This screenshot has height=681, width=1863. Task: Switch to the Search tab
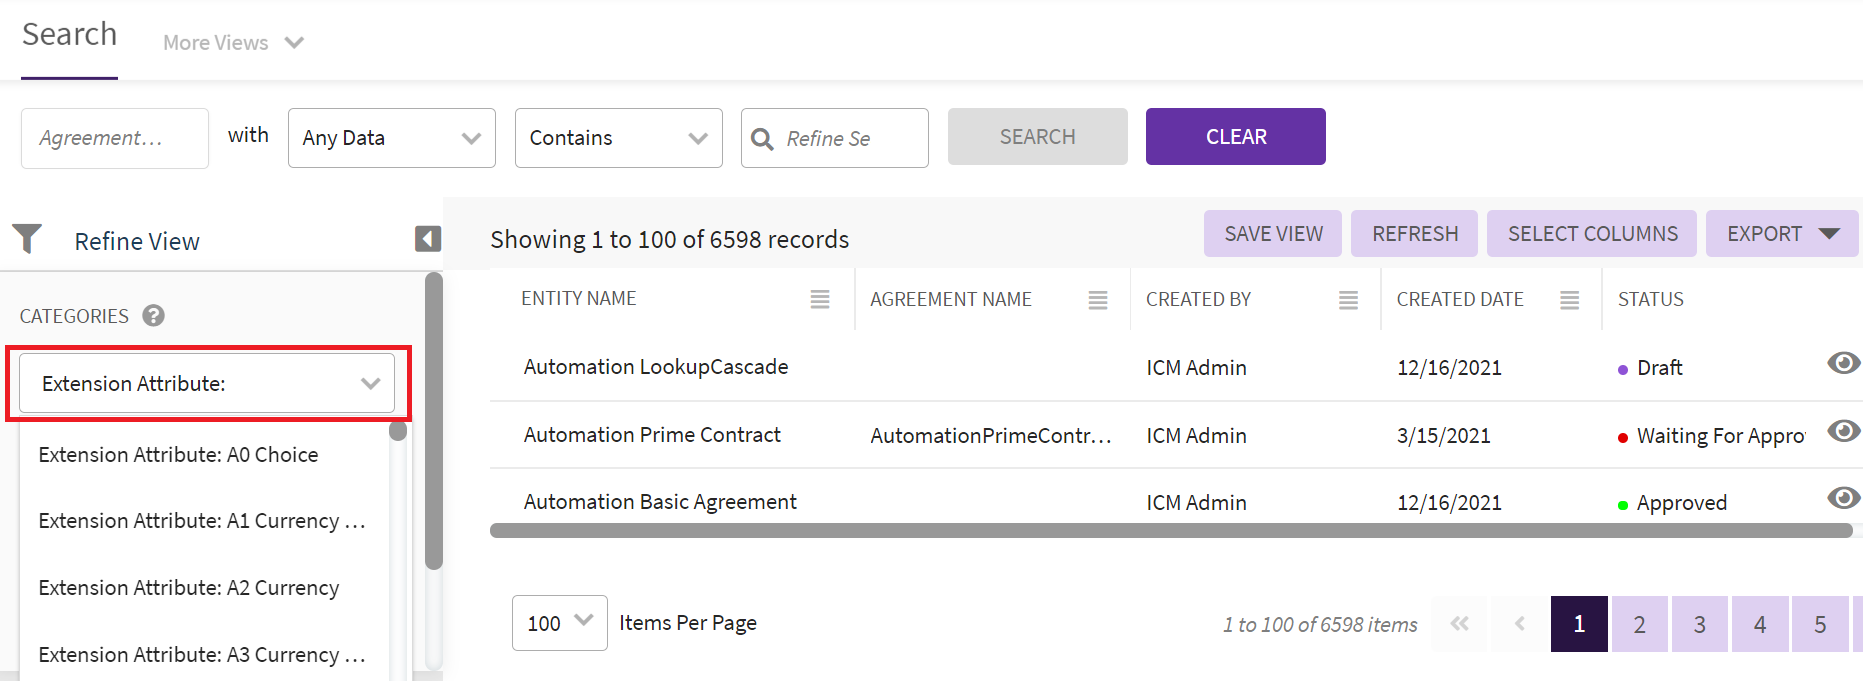tap(69, 35)
